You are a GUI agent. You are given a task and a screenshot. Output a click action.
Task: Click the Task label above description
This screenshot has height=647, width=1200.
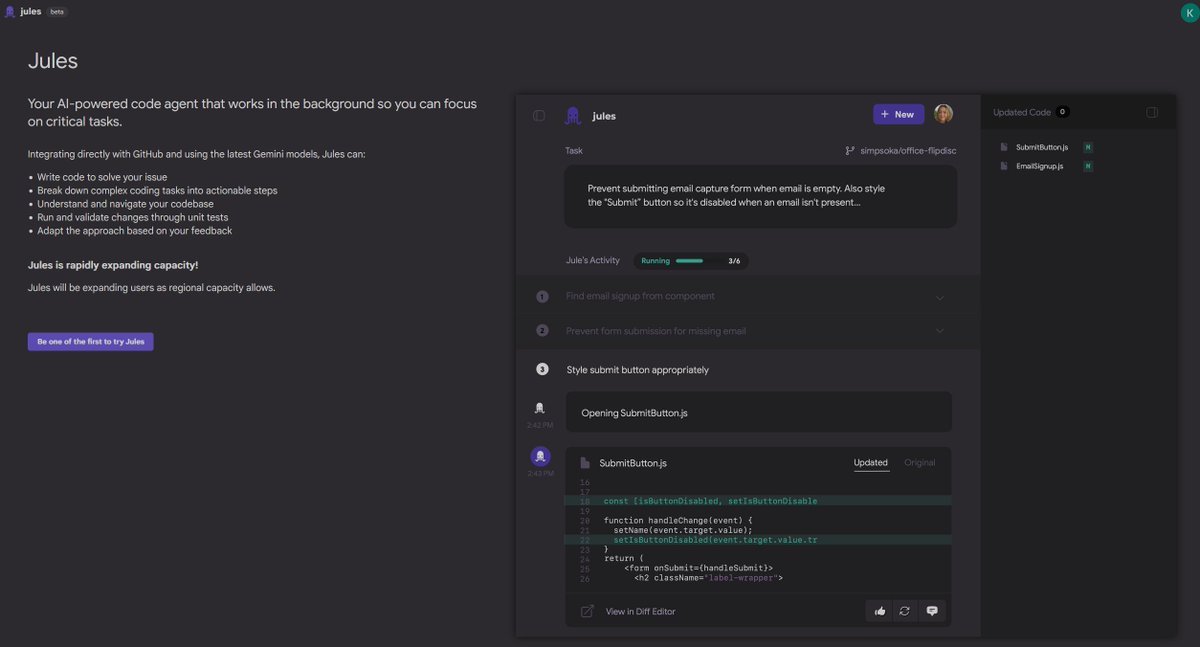[574, 151]
